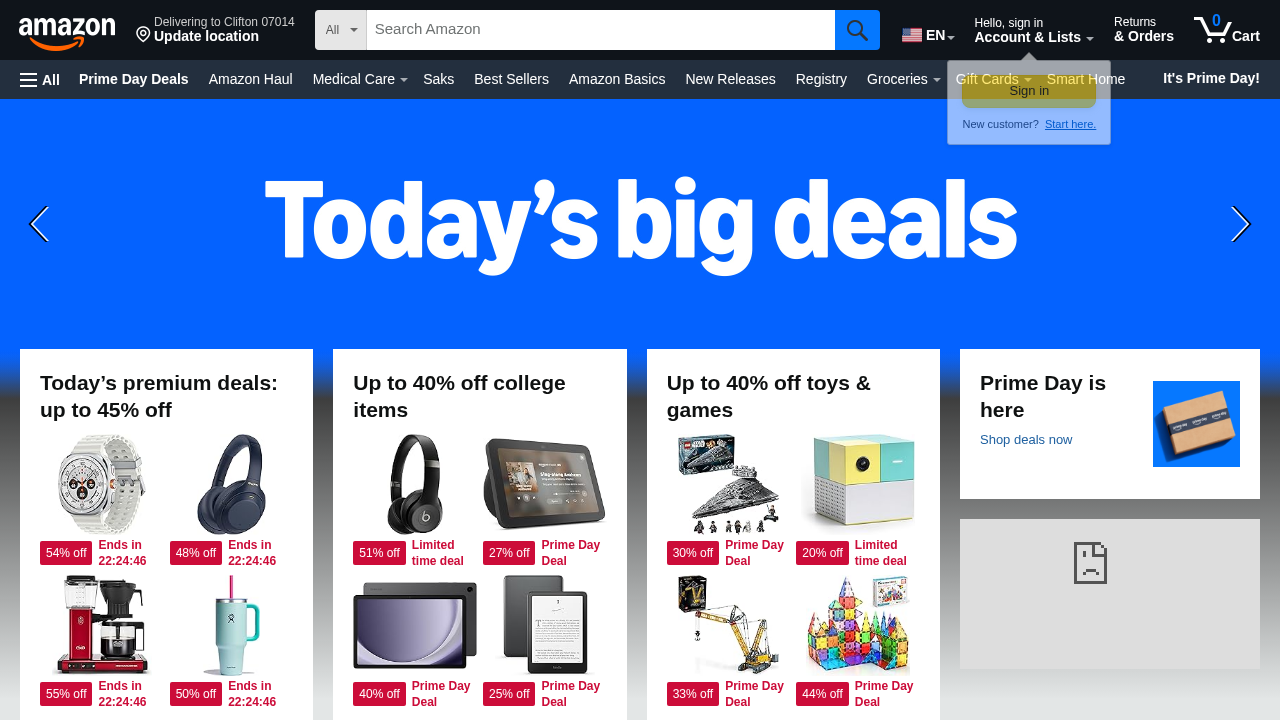Click the yellow Sign in button
The height and width of the screenshot is (720, 1280).
coord(1029,91)
